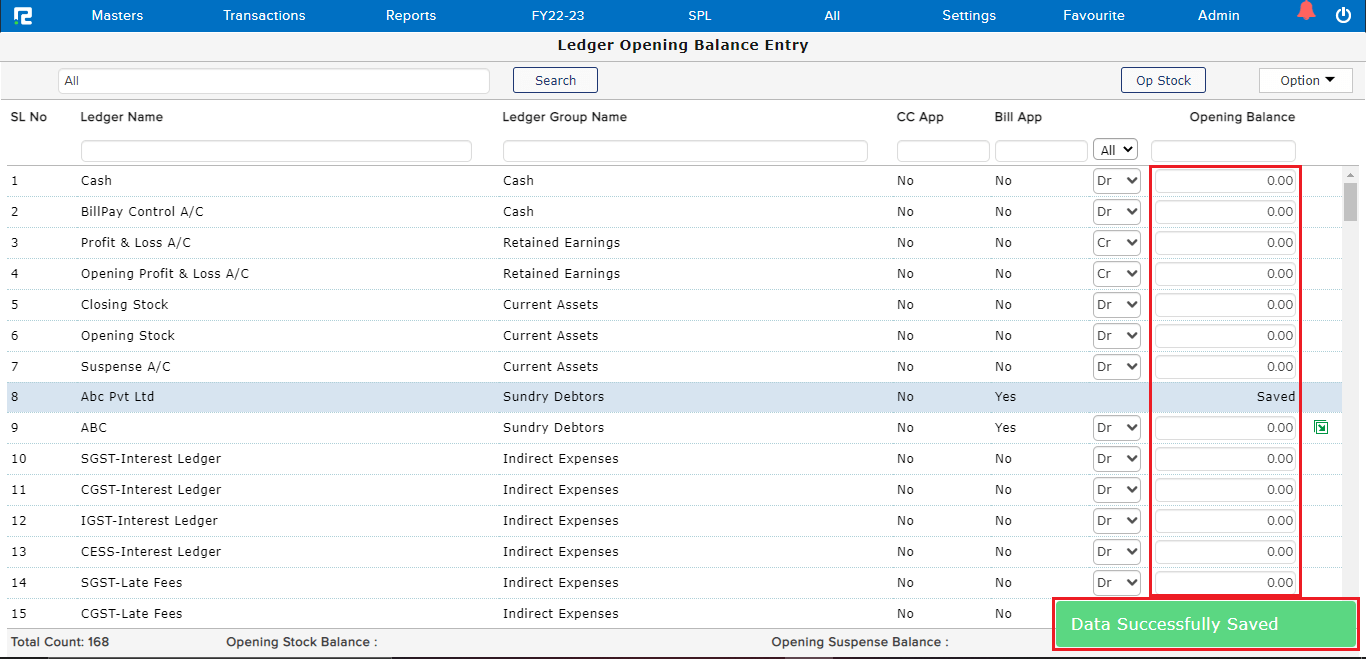Click opening balance field for Closing Stock
1366x659 pixels.
point(1225,305)
